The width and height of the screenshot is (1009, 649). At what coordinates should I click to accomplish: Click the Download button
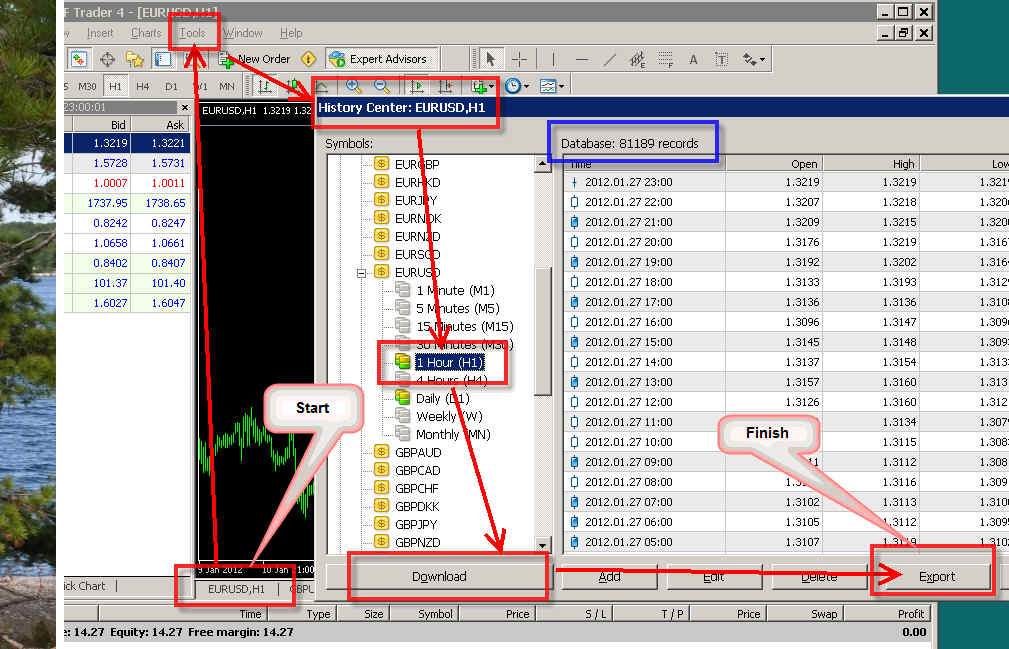[x=439, y=576]
